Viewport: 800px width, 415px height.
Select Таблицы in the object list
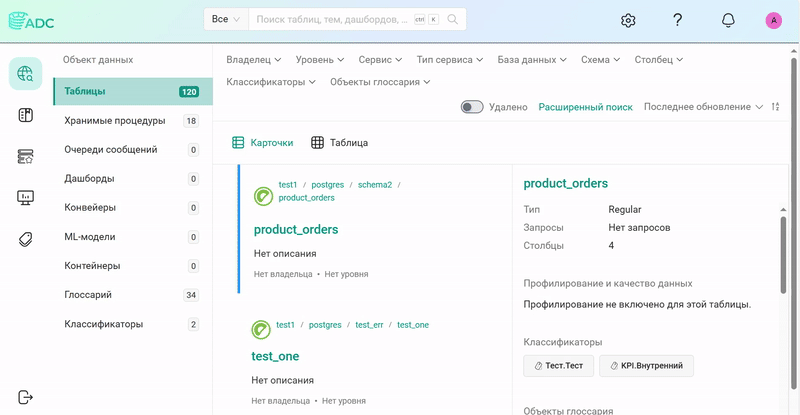coord(133,91)
